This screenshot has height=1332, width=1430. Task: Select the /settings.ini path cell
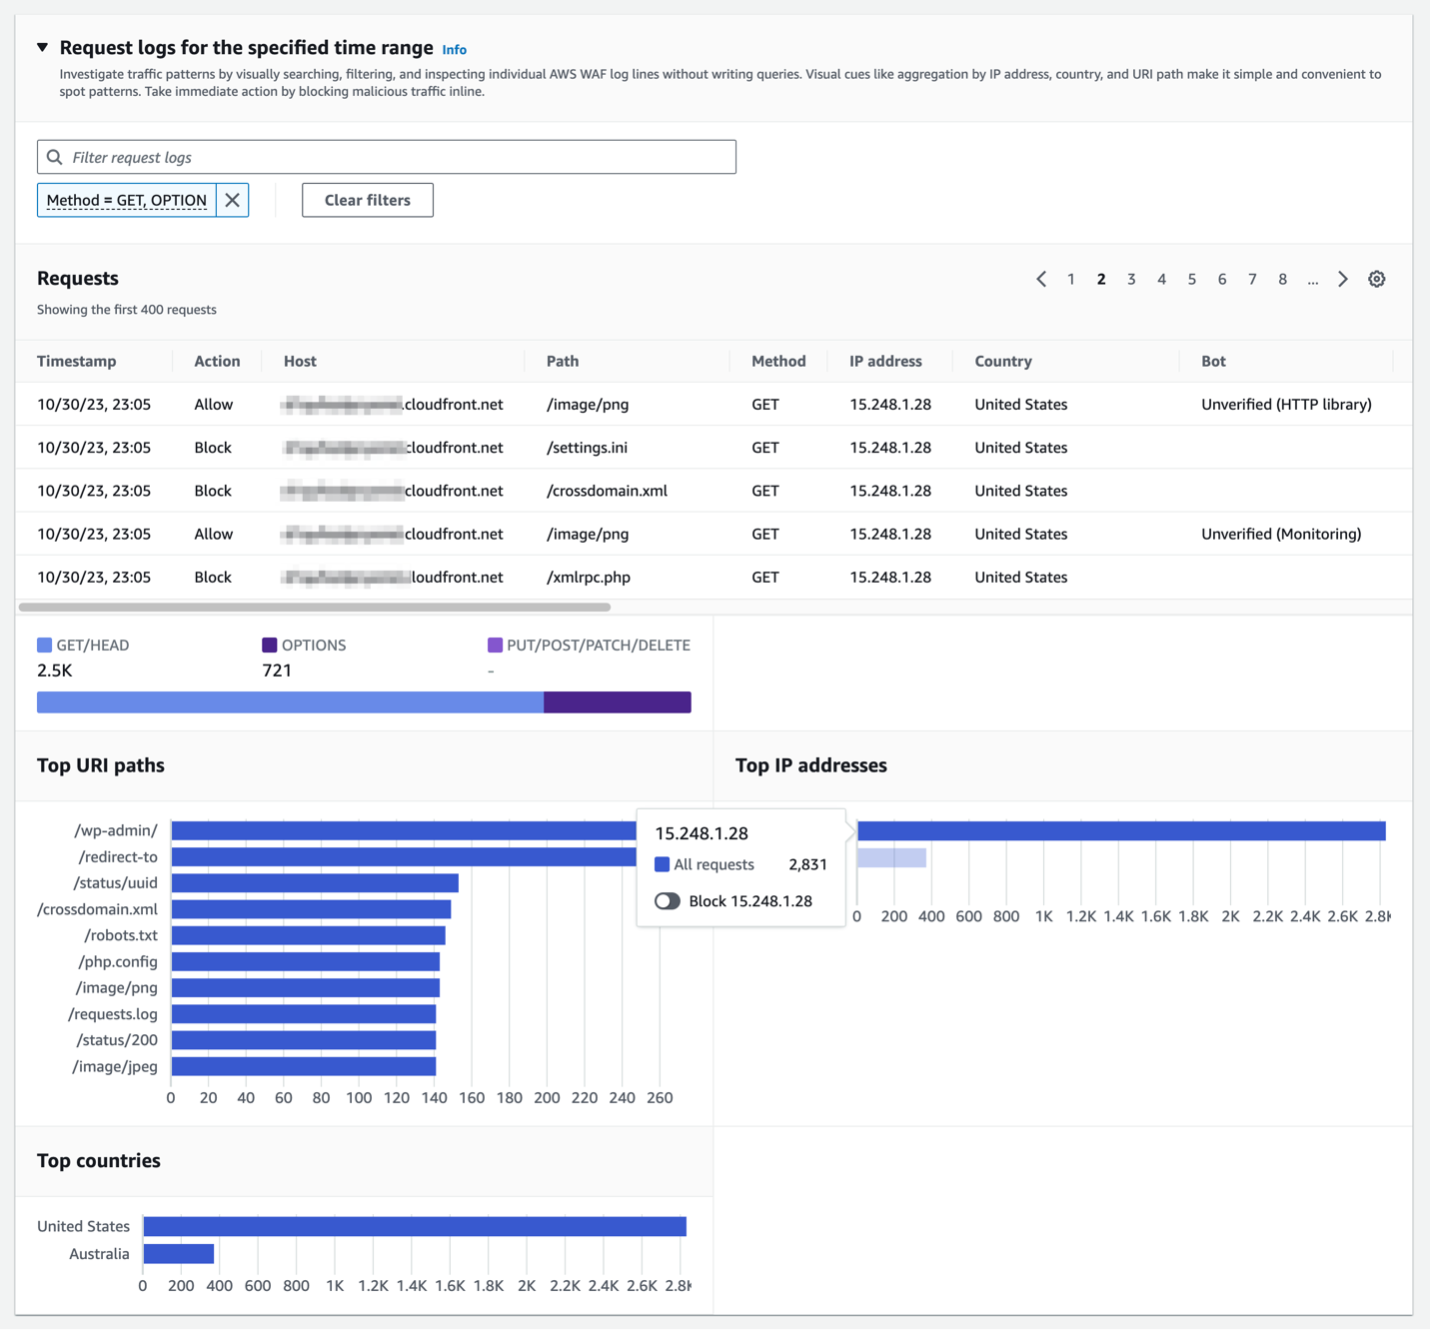587,447
